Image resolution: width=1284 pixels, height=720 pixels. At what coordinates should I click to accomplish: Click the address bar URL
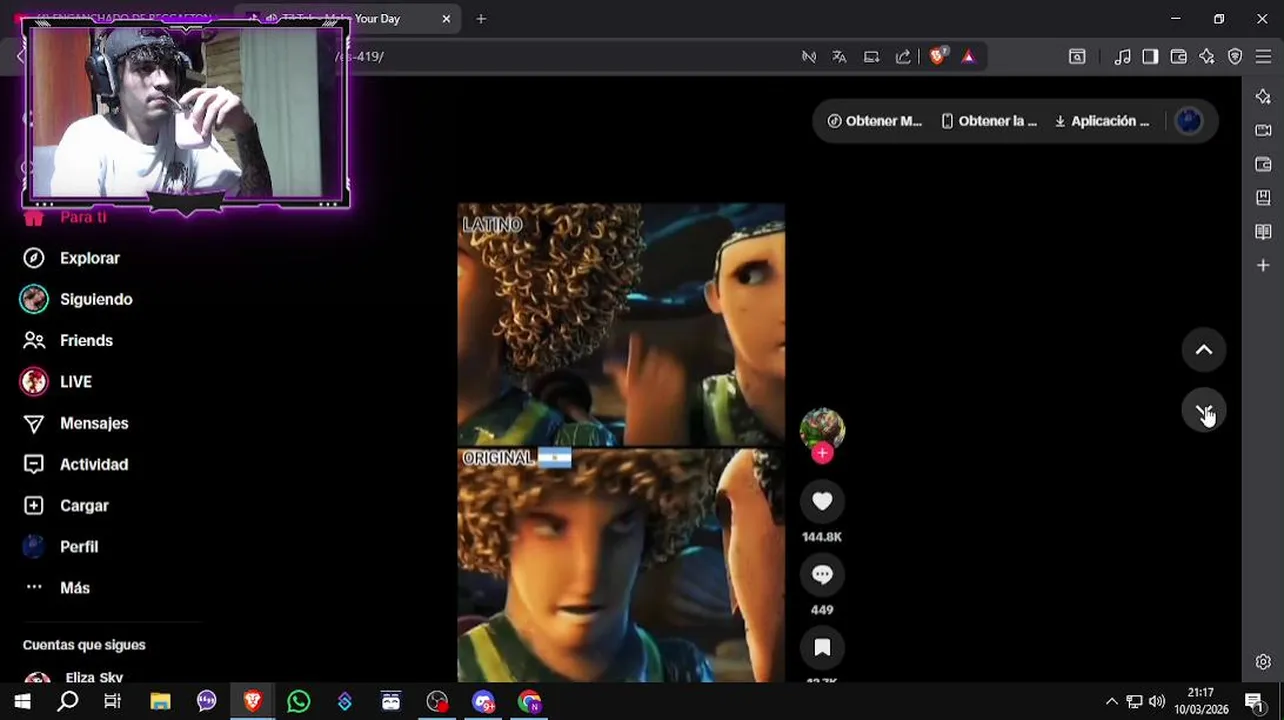359,57
